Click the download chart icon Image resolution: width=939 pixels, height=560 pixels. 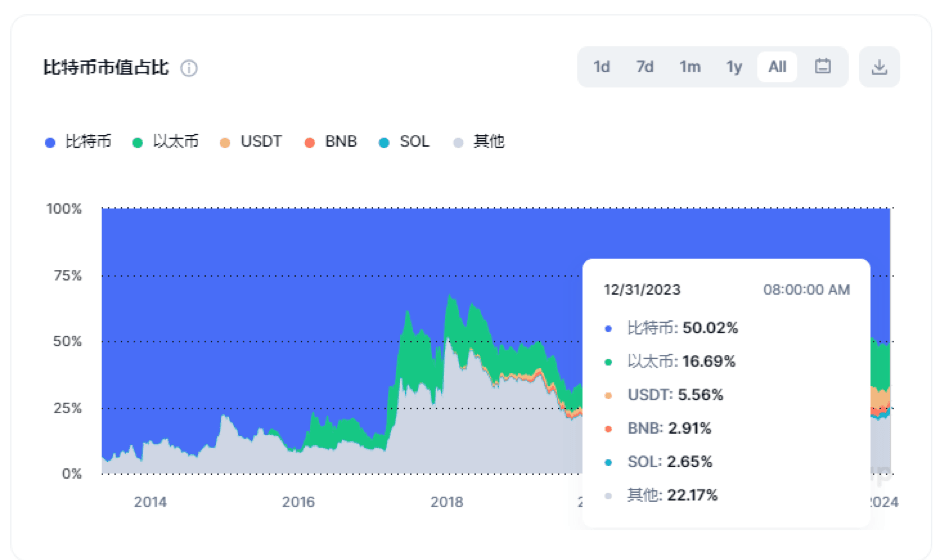tap(879, 67)
